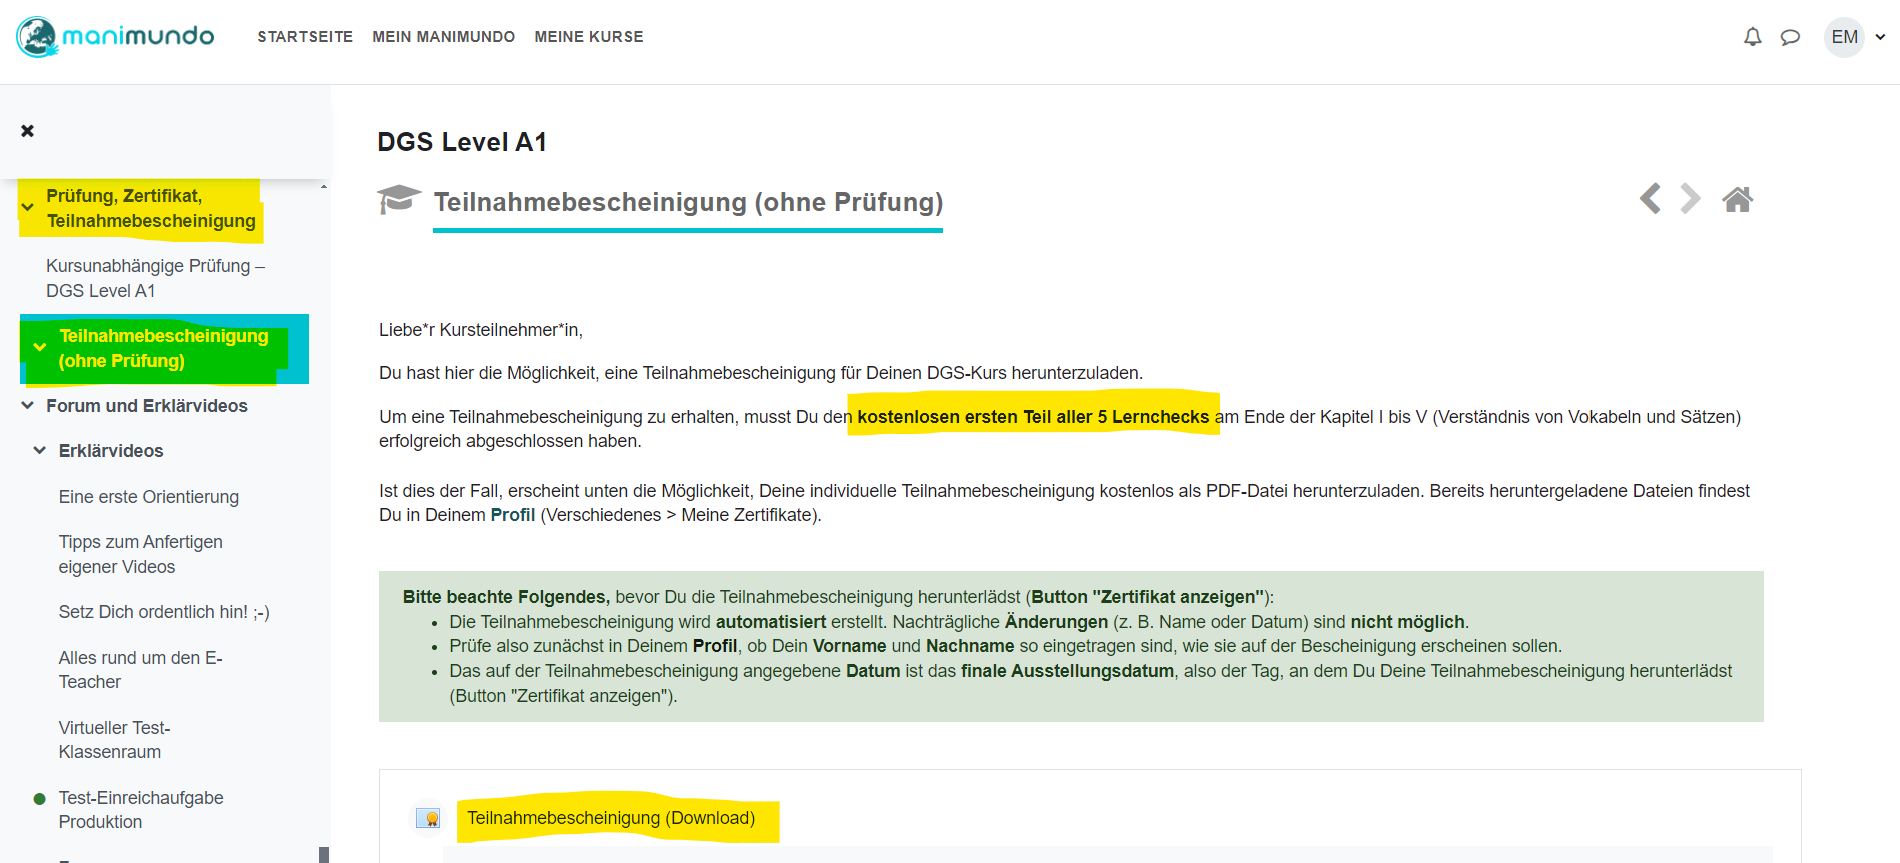Collapse the Erklärvideos subsection
The height and width of the screenshot is (863, 1900).
(x=40, y=451)
